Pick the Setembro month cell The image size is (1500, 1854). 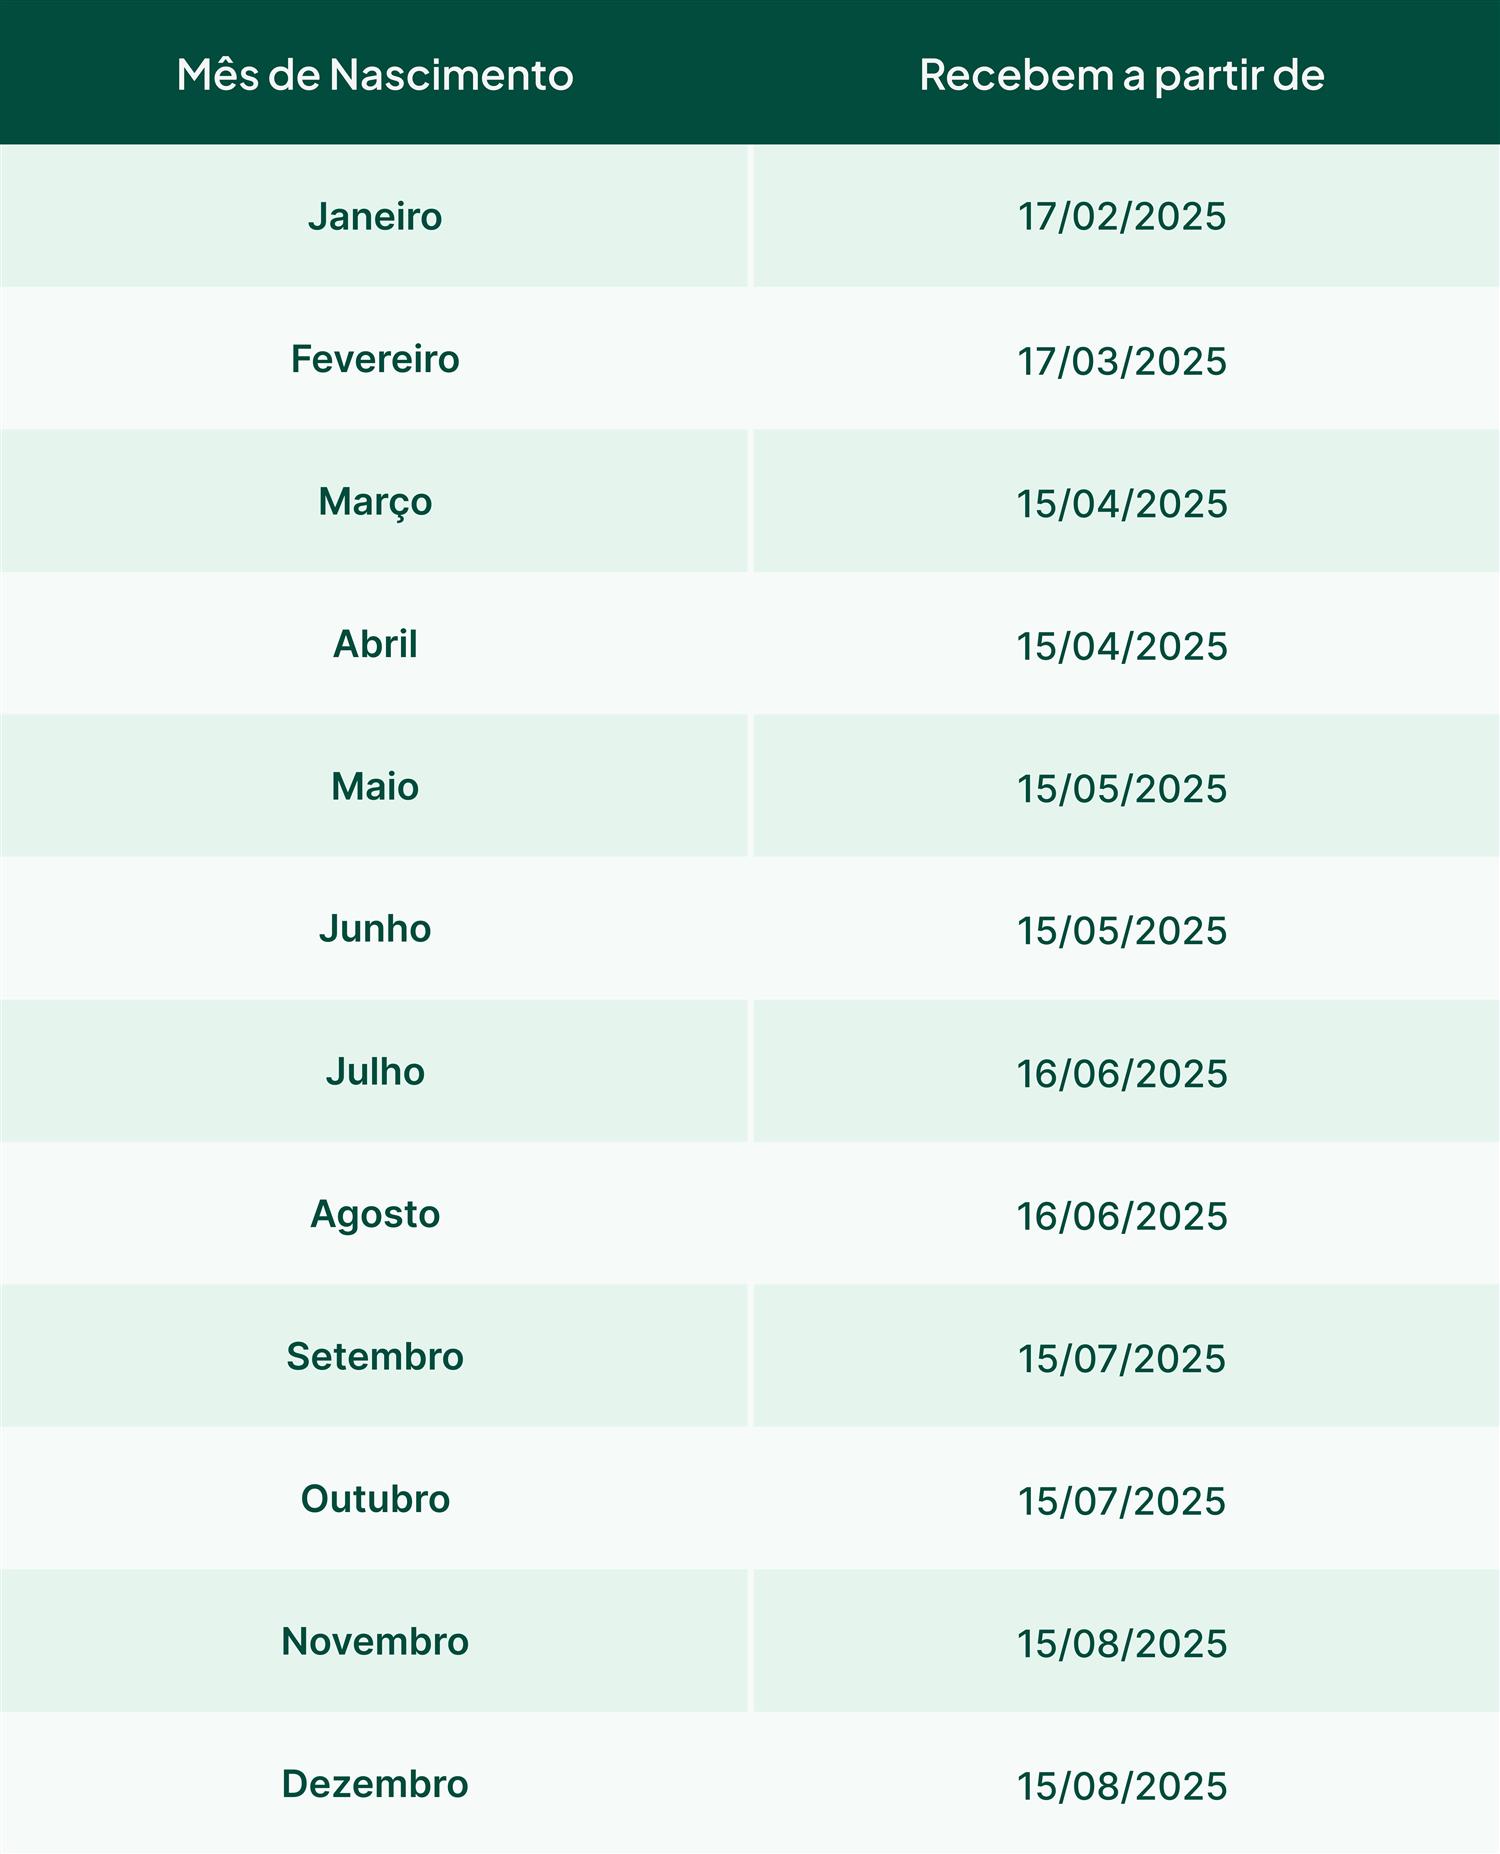click(x=375, y=1357)
